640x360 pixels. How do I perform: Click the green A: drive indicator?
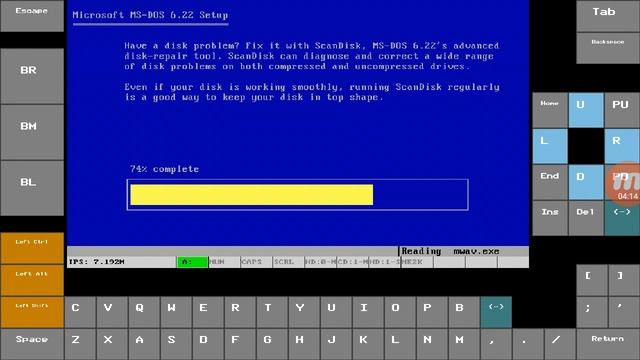192,262
